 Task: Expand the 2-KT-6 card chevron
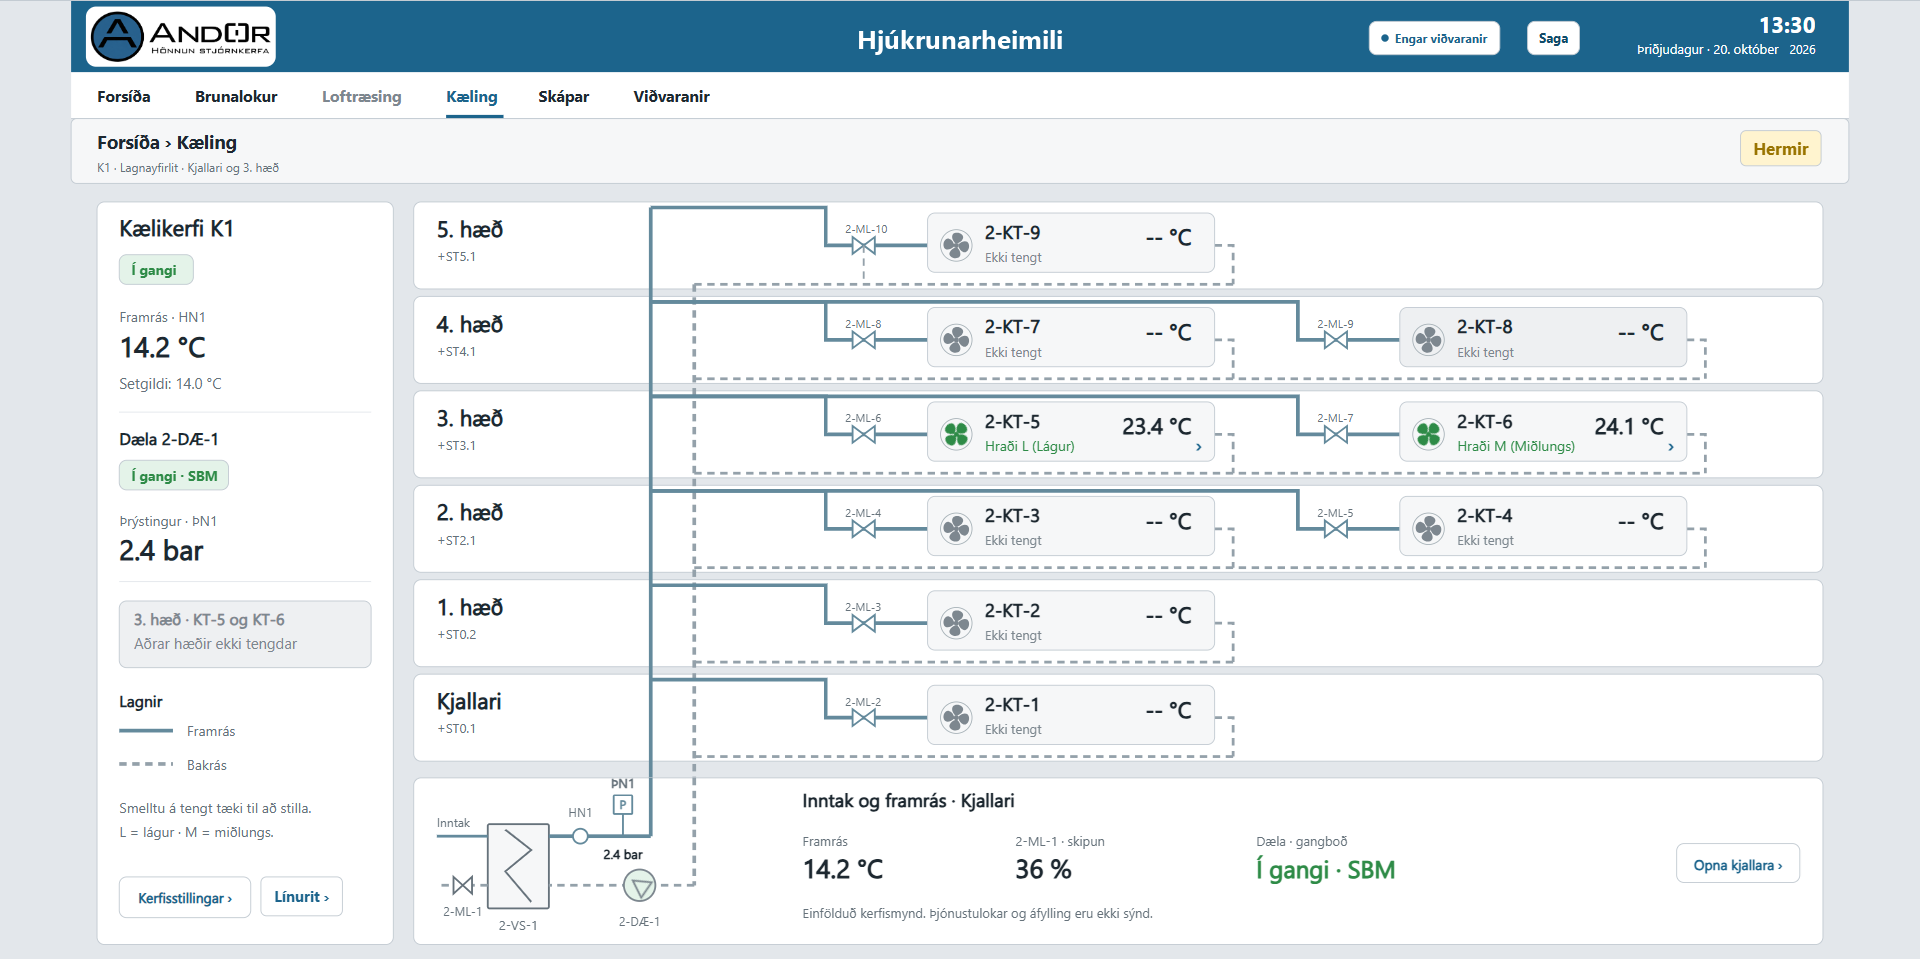[1671, 447]
